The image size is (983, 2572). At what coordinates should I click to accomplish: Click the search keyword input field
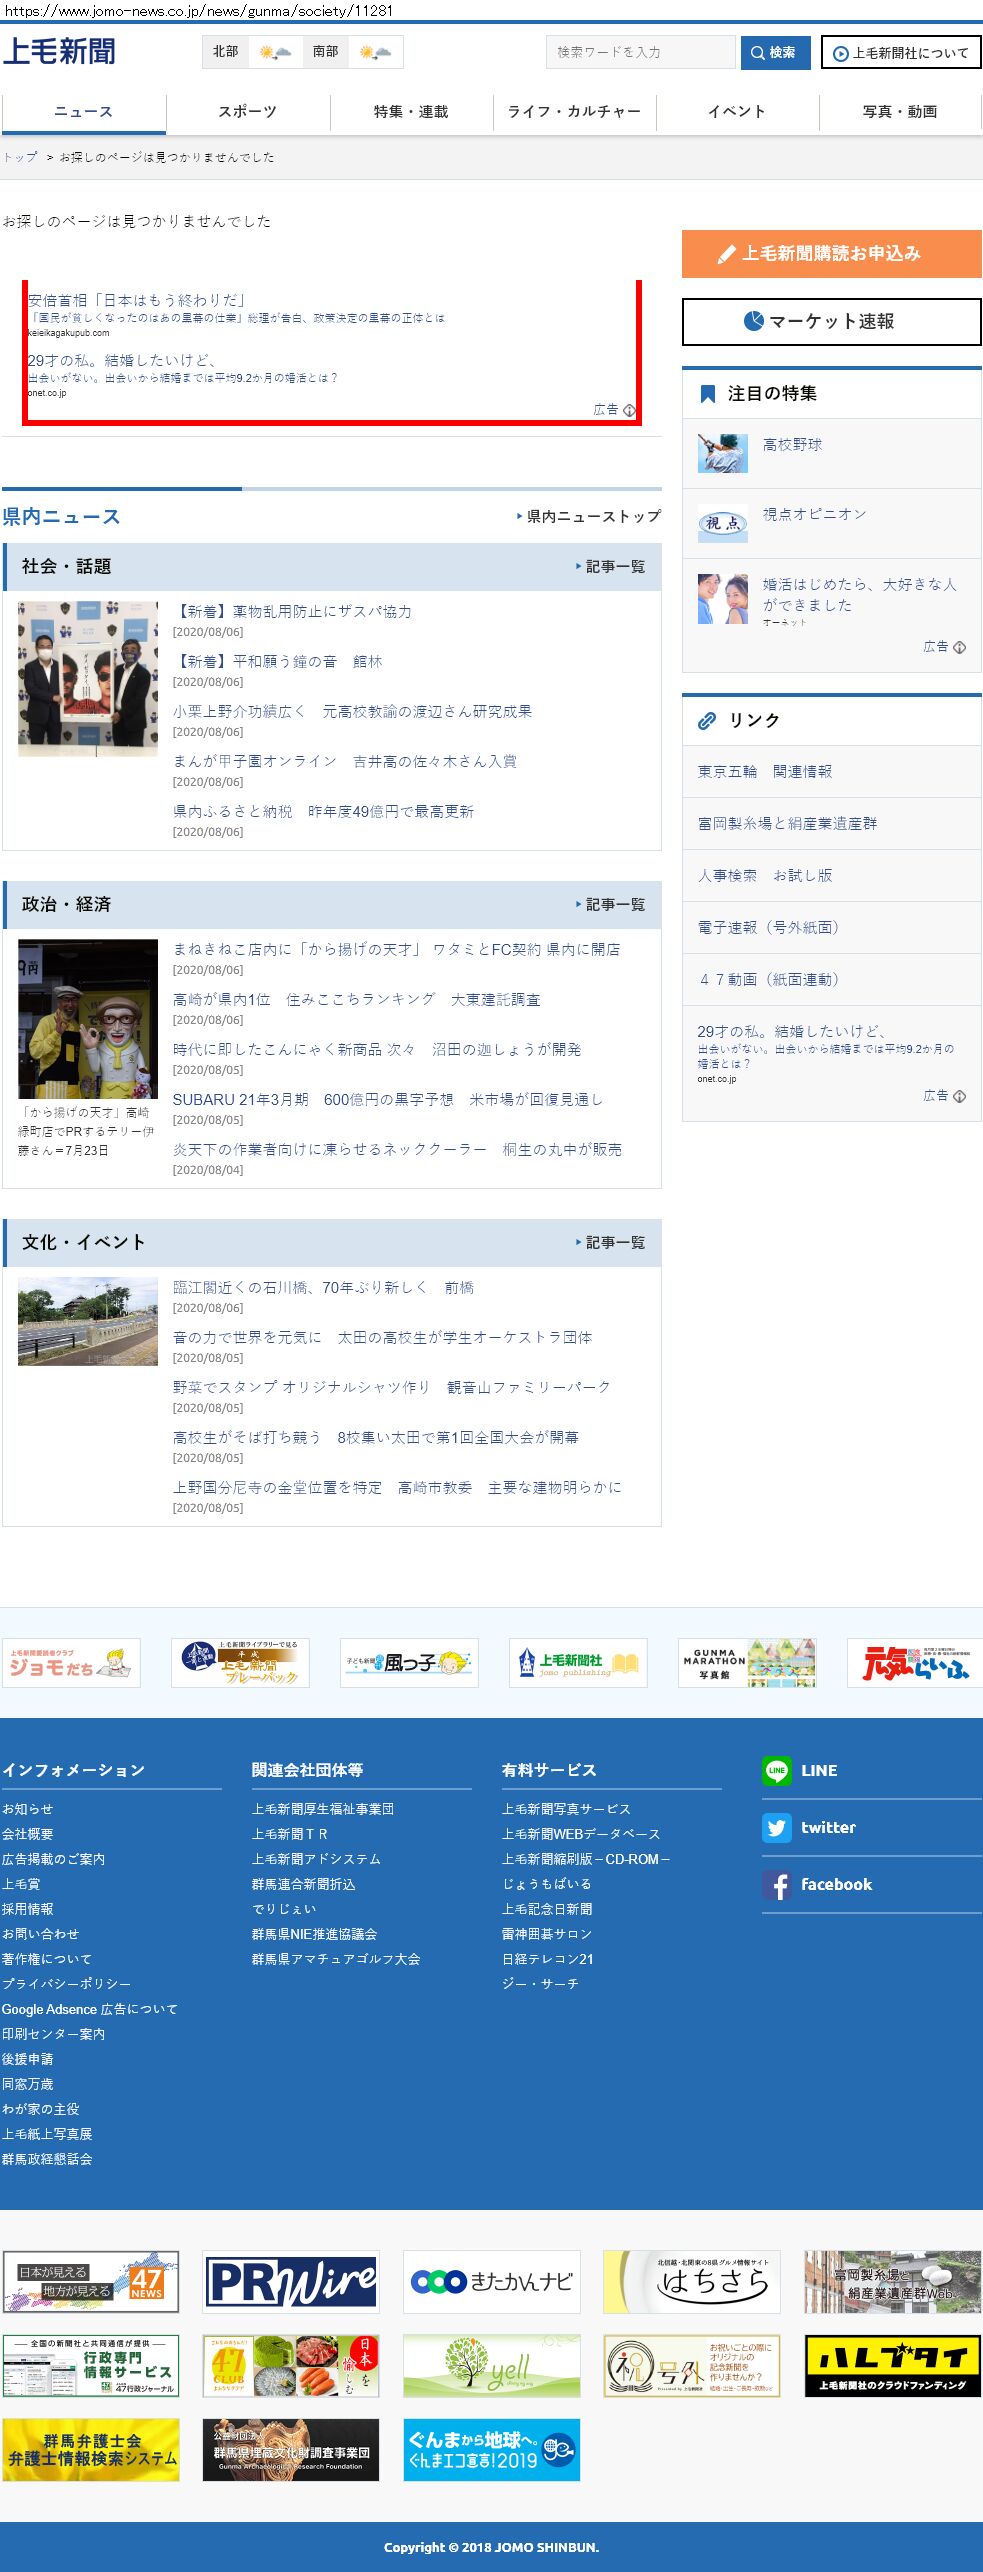[x=640, y=52]
